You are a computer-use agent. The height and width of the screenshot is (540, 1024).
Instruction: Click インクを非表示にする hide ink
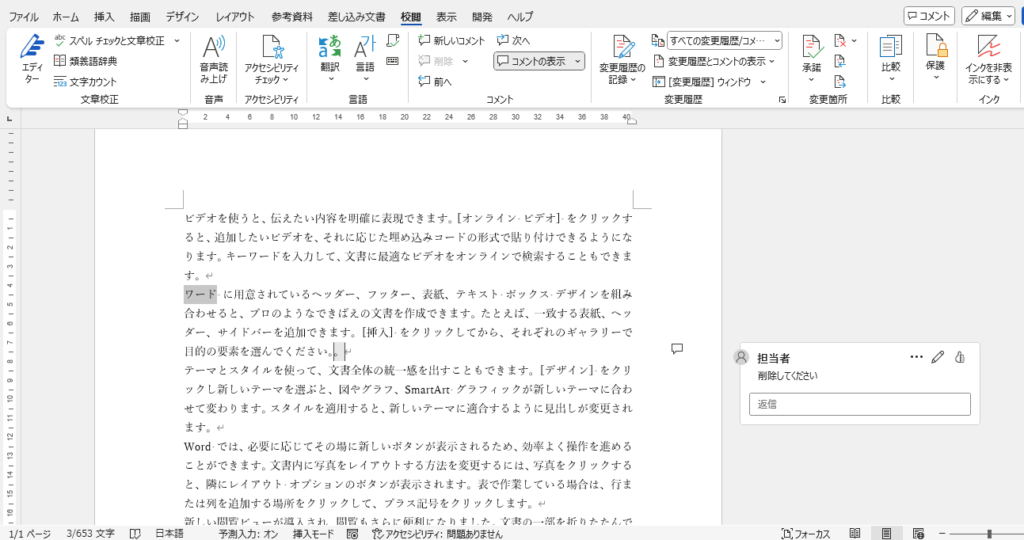[x=989, y=59]
